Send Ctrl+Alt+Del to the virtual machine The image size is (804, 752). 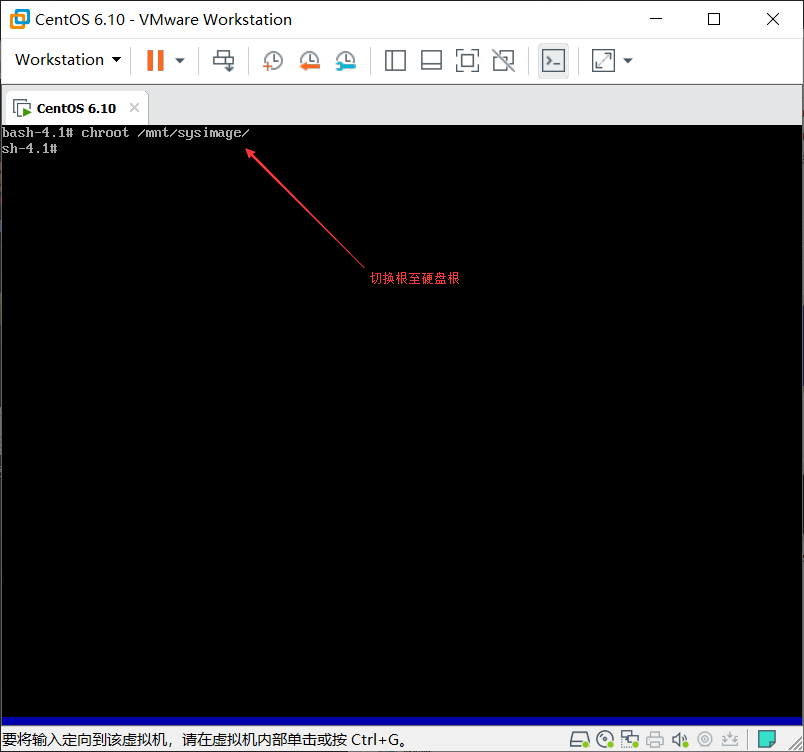click(x=224, y=60)
